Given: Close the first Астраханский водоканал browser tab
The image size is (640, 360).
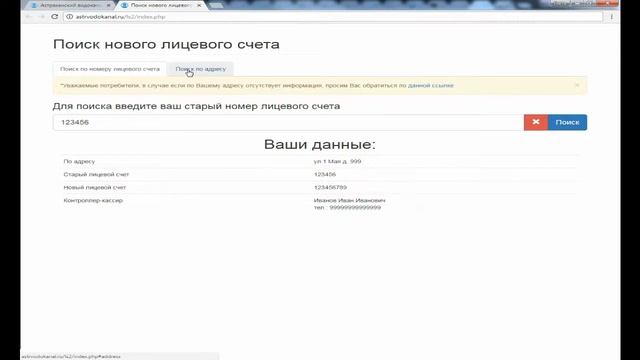Looking at the screenshot, I should pos(109,5).
